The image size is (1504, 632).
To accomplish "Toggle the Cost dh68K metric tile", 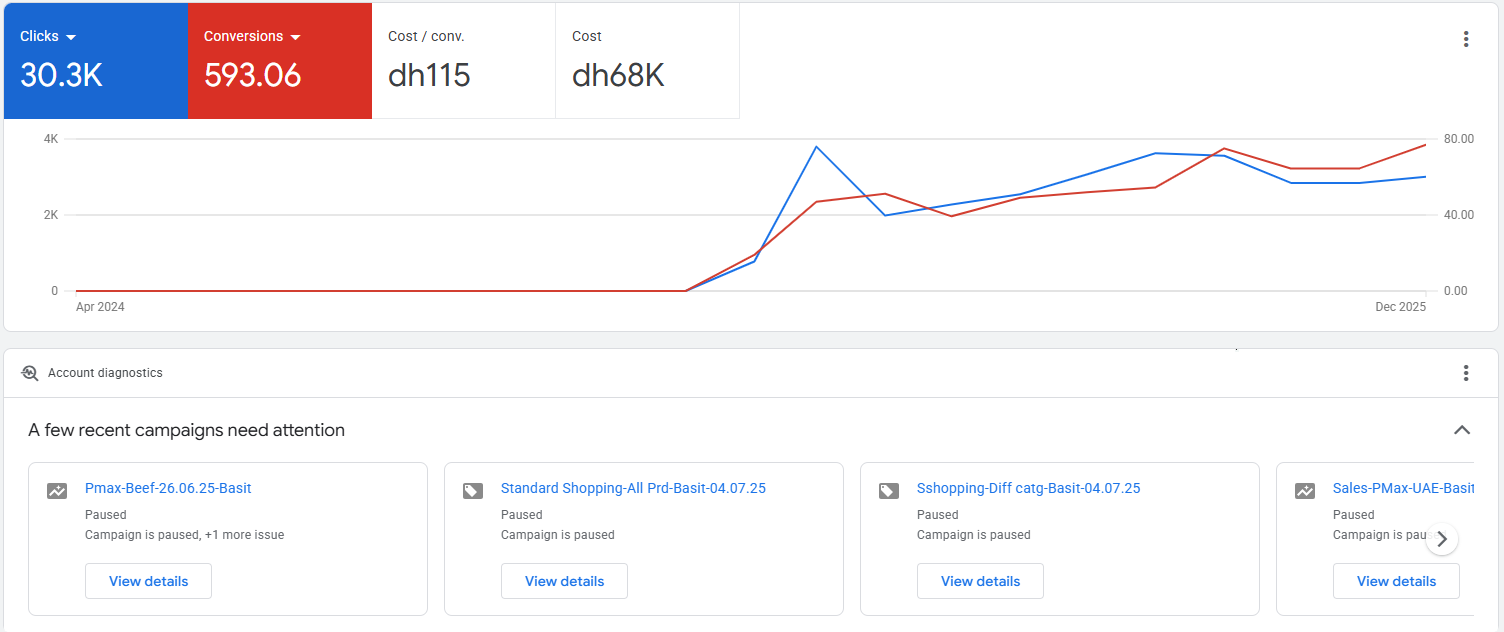I will [x=647, y=61].
